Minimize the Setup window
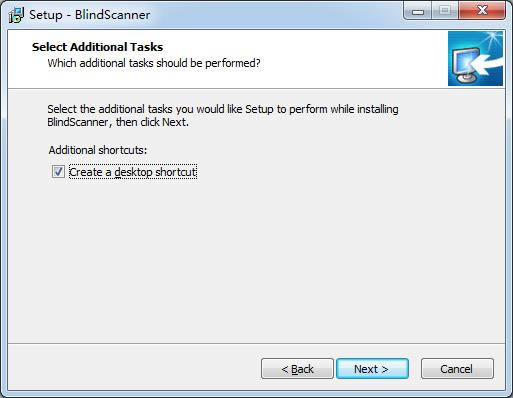The height and width of the screenshot is (398, 513). [x=418, y=11]
